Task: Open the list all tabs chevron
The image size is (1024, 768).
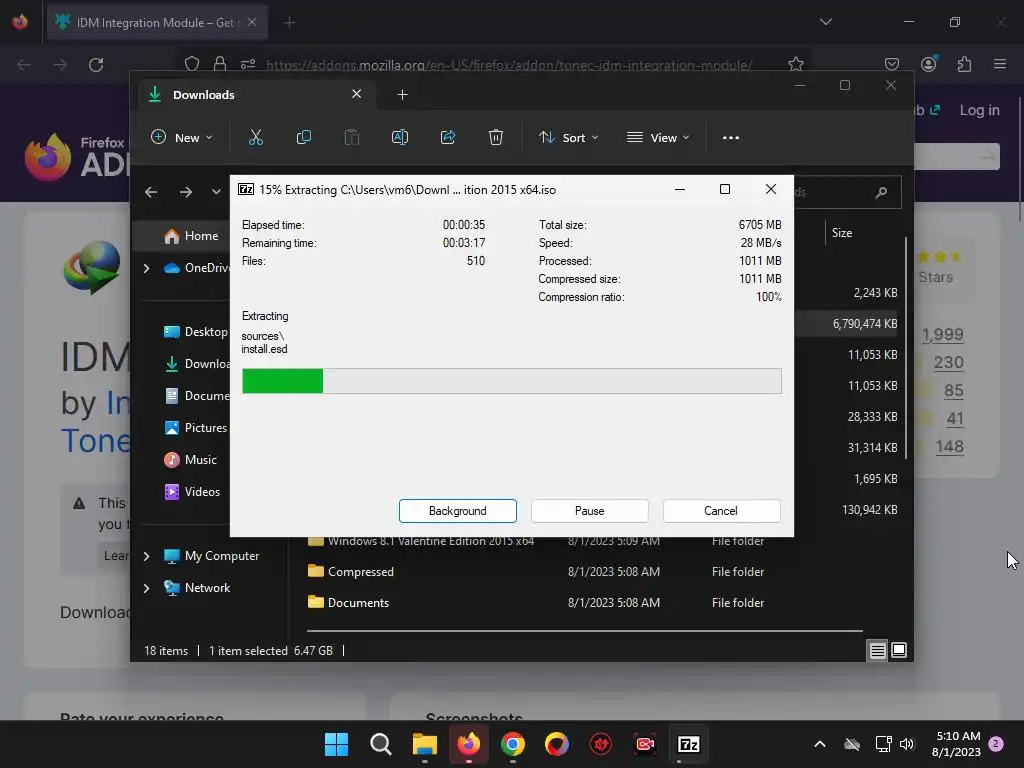Action: coord(825,22)
